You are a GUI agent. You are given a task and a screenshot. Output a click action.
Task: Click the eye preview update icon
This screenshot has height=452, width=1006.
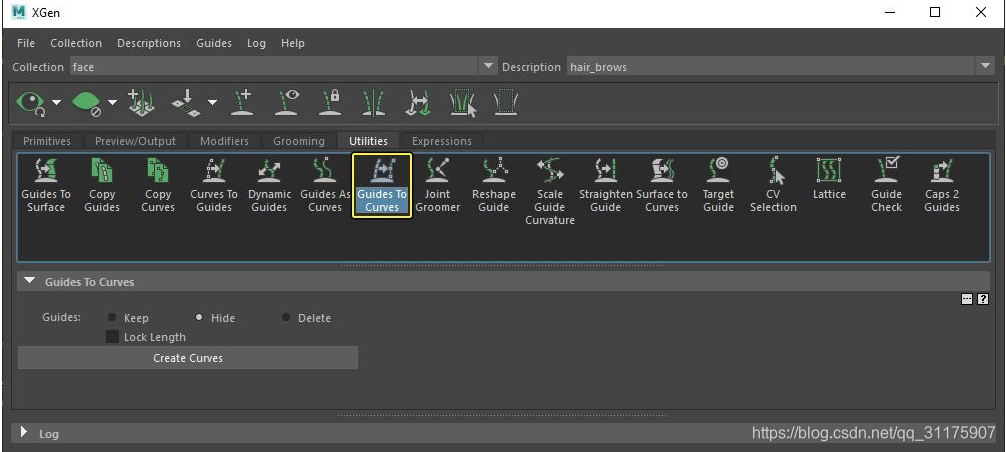[30, 103]
